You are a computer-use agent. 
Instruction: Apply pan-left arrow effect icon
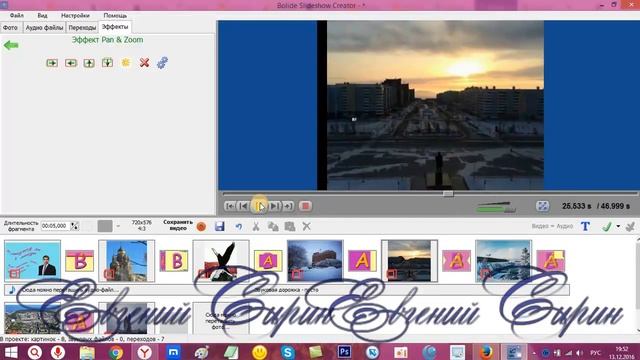point(71,63)
